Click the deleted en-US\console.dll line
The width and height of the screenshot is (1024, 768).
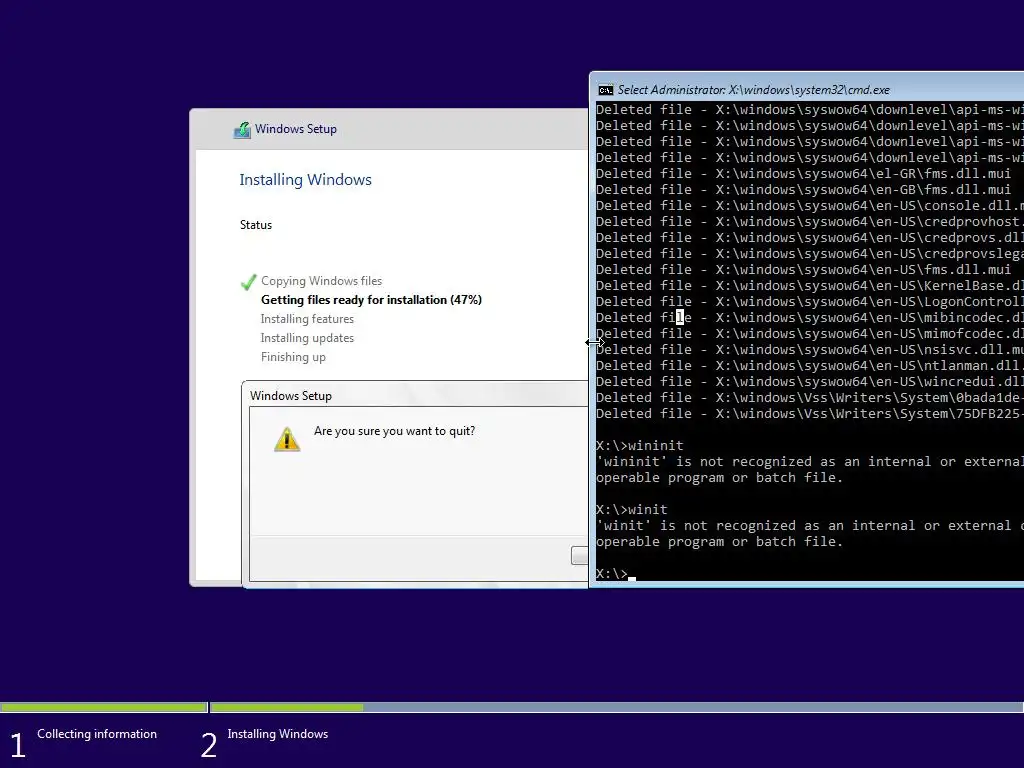pos(809,206)
